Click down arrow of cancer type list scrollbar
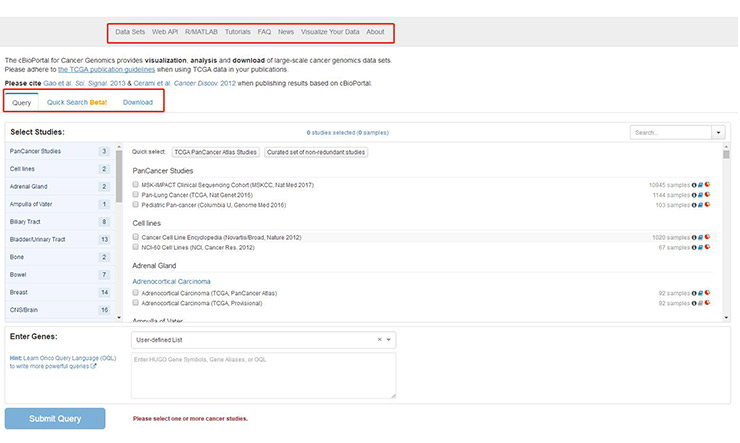Image resolution: width=740 pixels, height=443 pixels. (x=119, y=318)
